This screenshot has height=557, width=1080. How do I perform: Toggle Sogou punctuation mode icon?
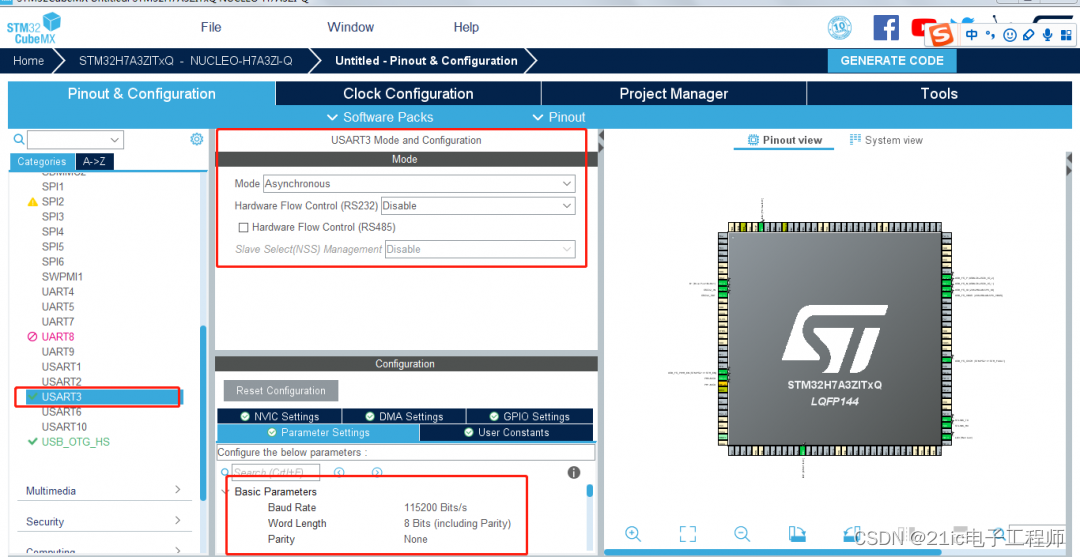tap(990, 34)
